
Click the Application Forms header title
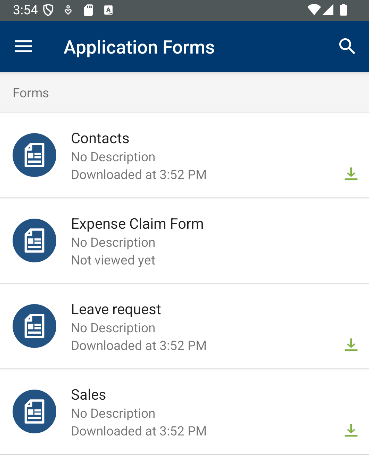139,47
